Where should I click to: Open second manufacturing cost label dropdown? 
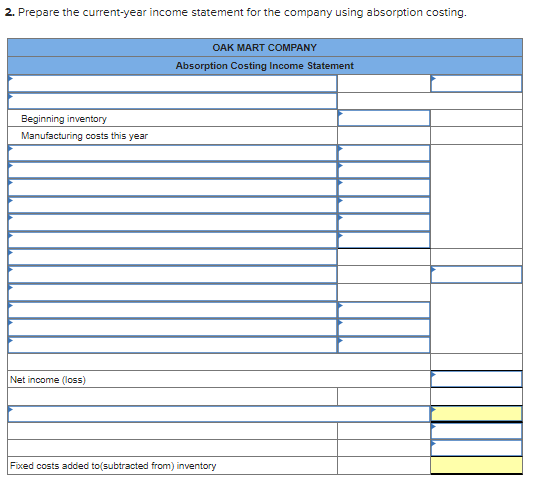(172, 170)
